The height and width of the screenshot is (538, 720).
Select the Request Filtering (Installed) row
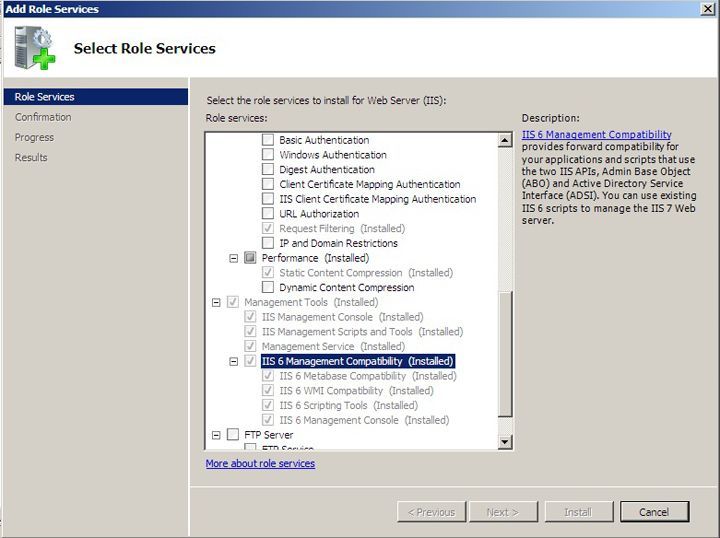(342, 228)
